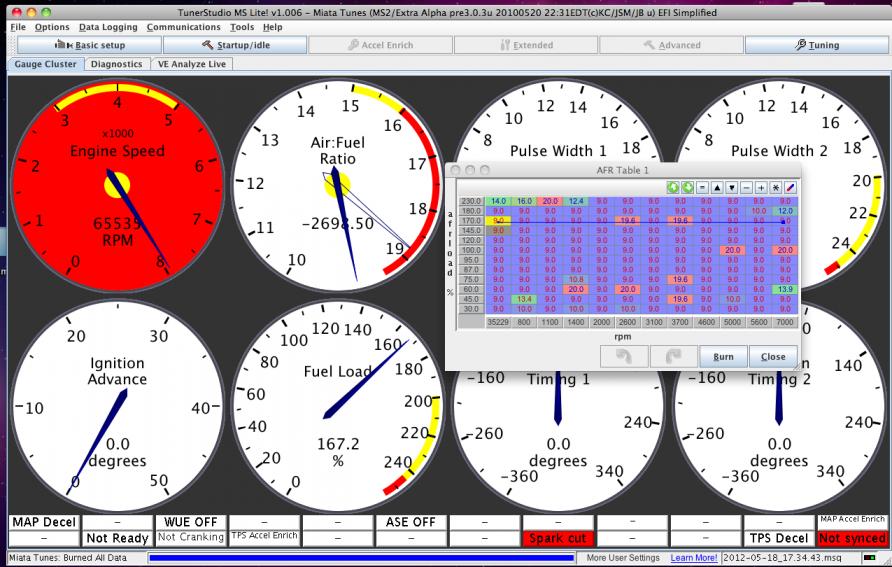
Task: Switch to the VE Analyze Live tab
Action: coord(192,63)
